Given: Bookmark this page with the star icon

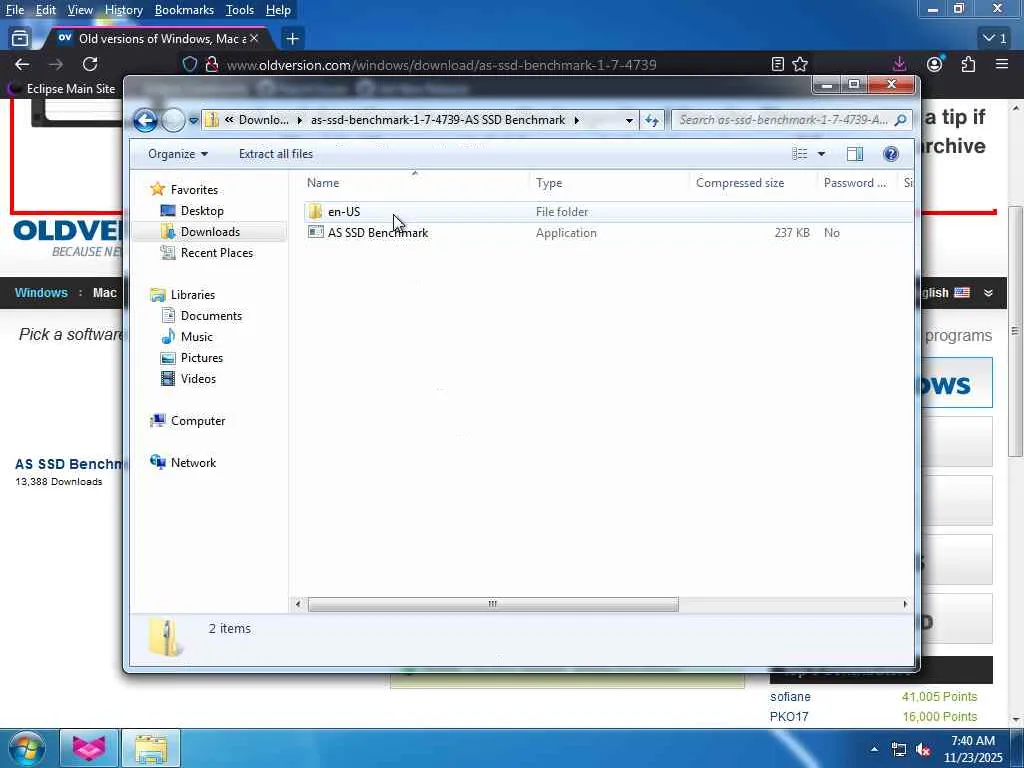Looking at the screenshot, I should (800, 64).
